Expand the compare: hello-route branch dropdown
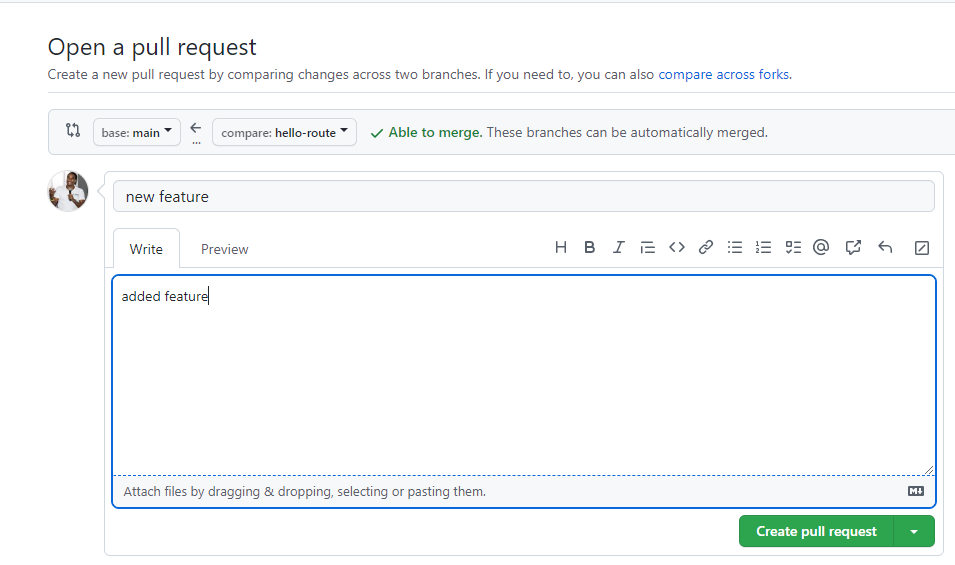Viewport: 955px width, 565px height. (284, 133)
